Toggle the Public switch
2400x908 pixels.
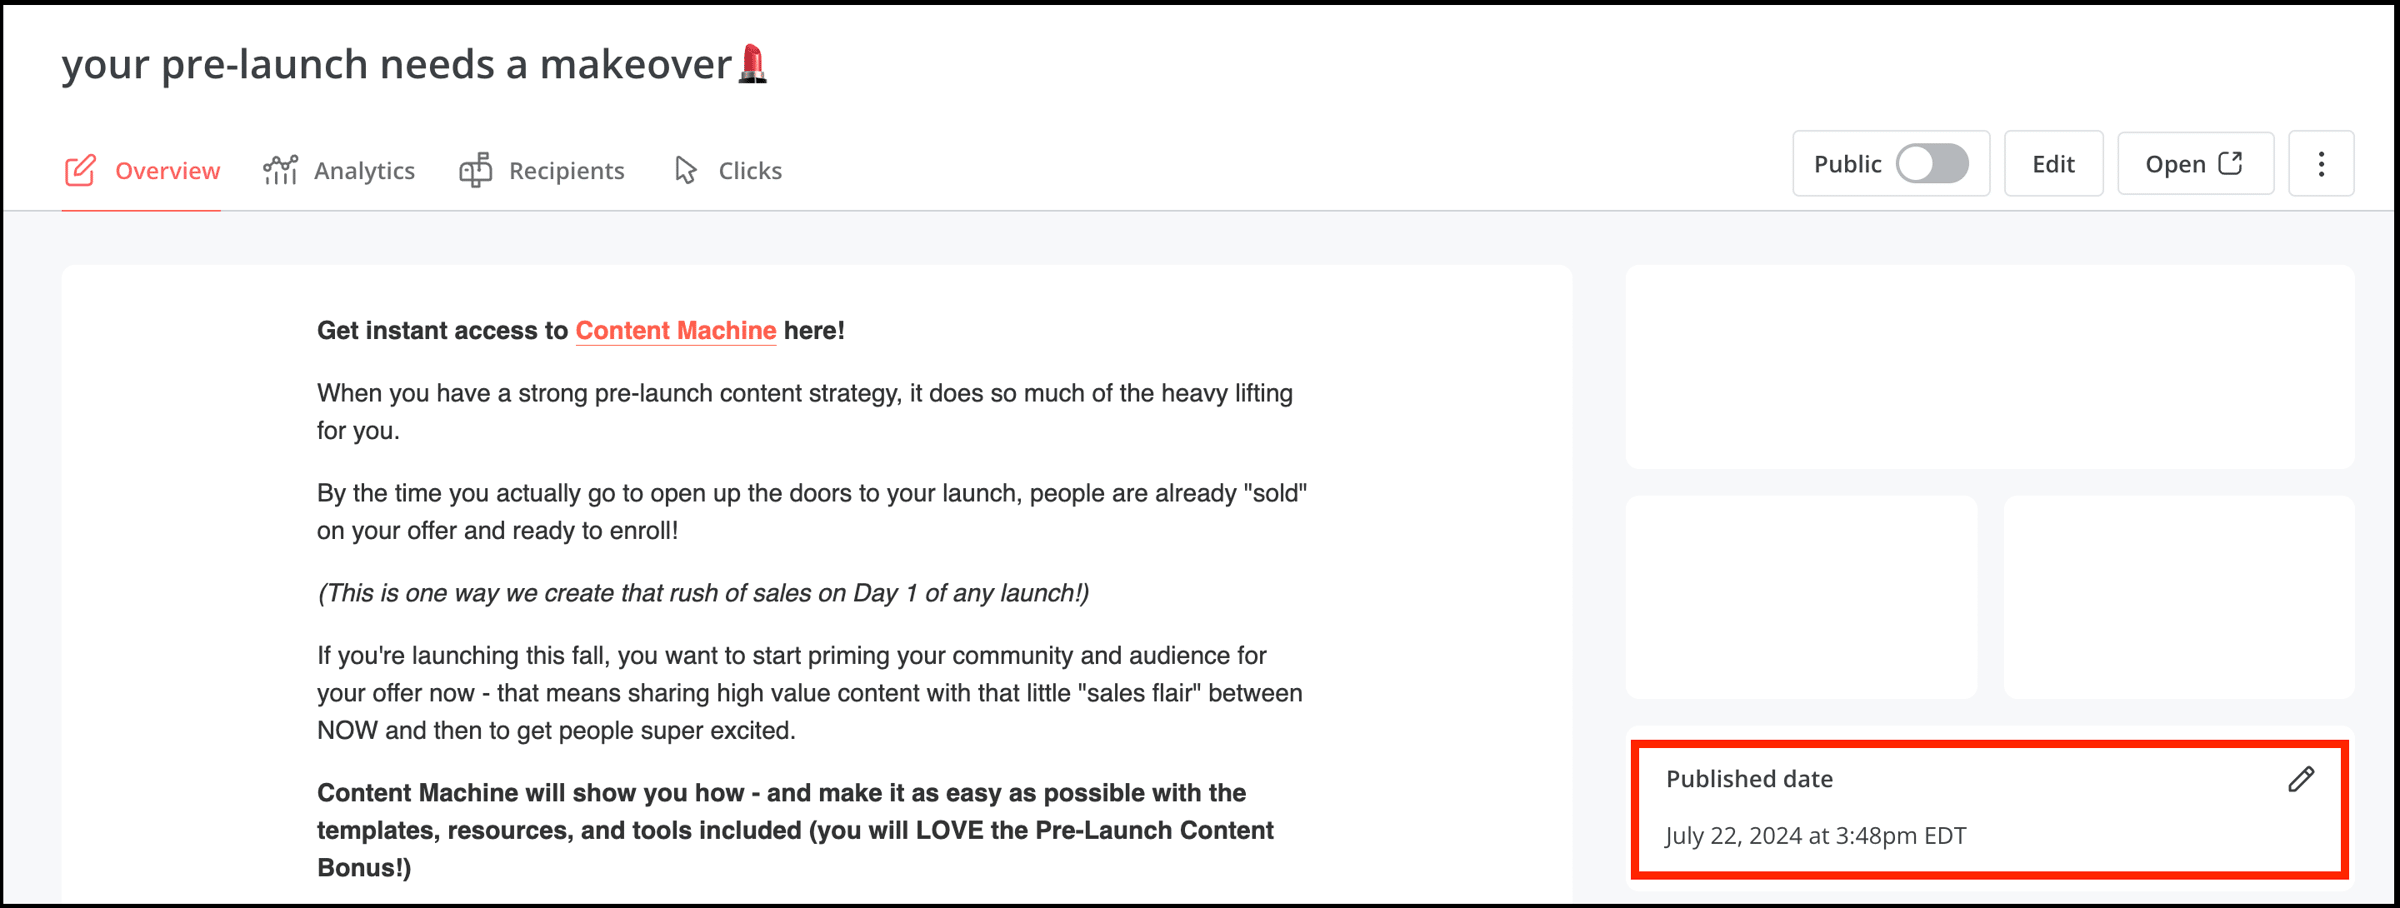point(1932,163)
